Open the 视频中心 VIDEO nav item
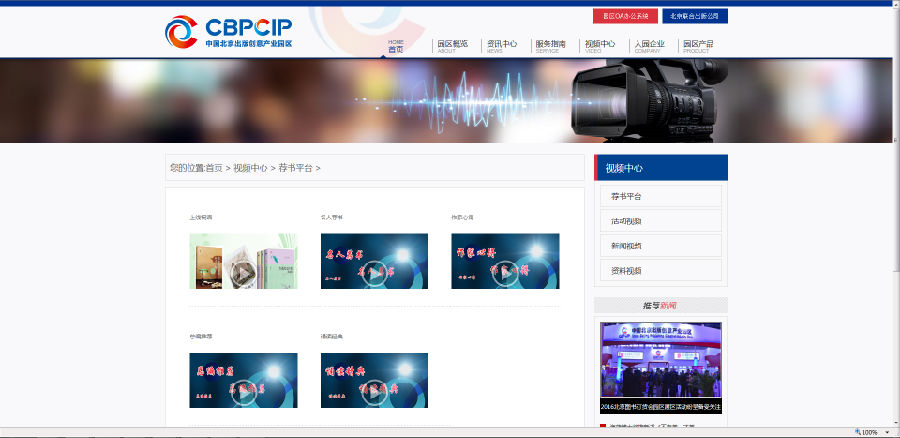This screenshot has height=438, width=900. click(600, 46)
